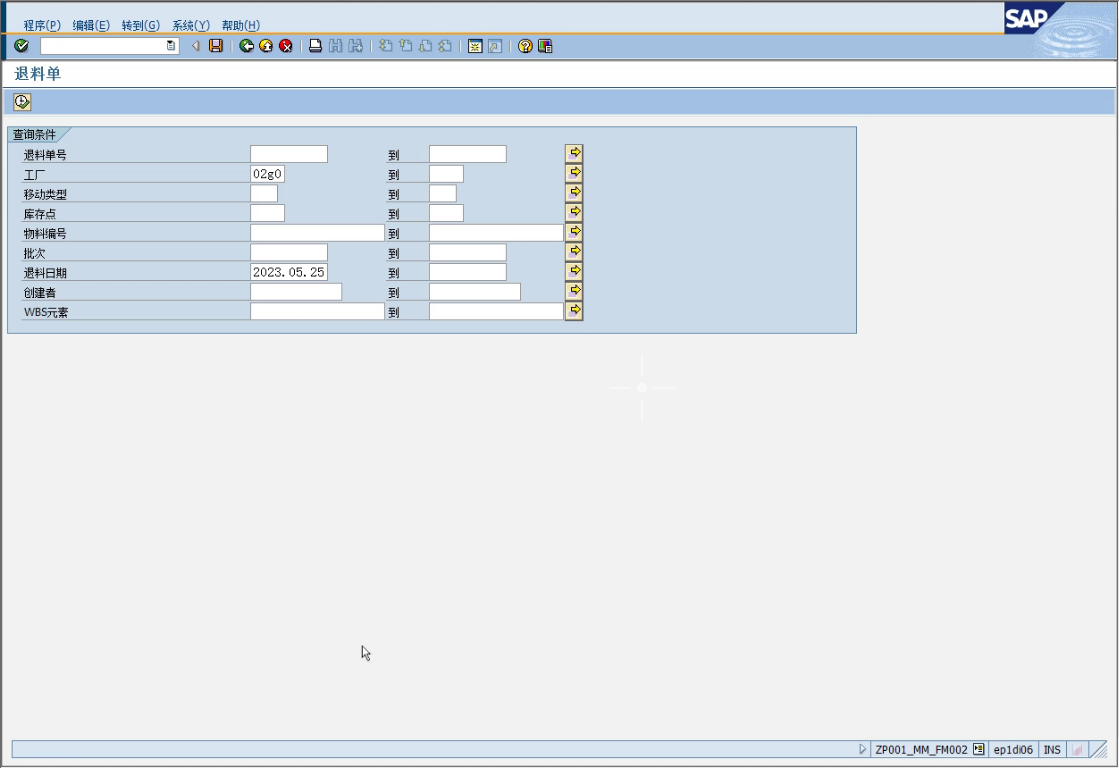Expand status bar with the triangle arrow
The width and height of the screenshot is (1119, 768).
(x=863, y=749)
